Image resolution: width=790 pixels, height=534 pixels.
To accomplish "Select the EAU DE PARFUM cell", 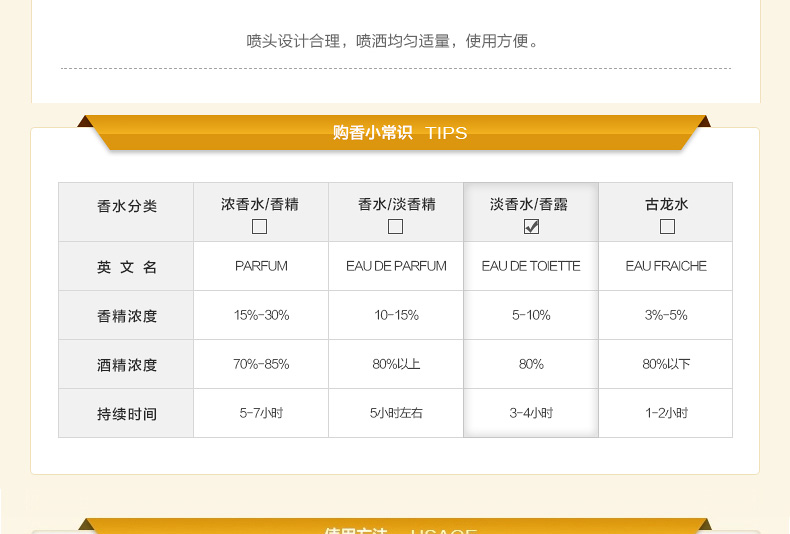I will [396, 266].
